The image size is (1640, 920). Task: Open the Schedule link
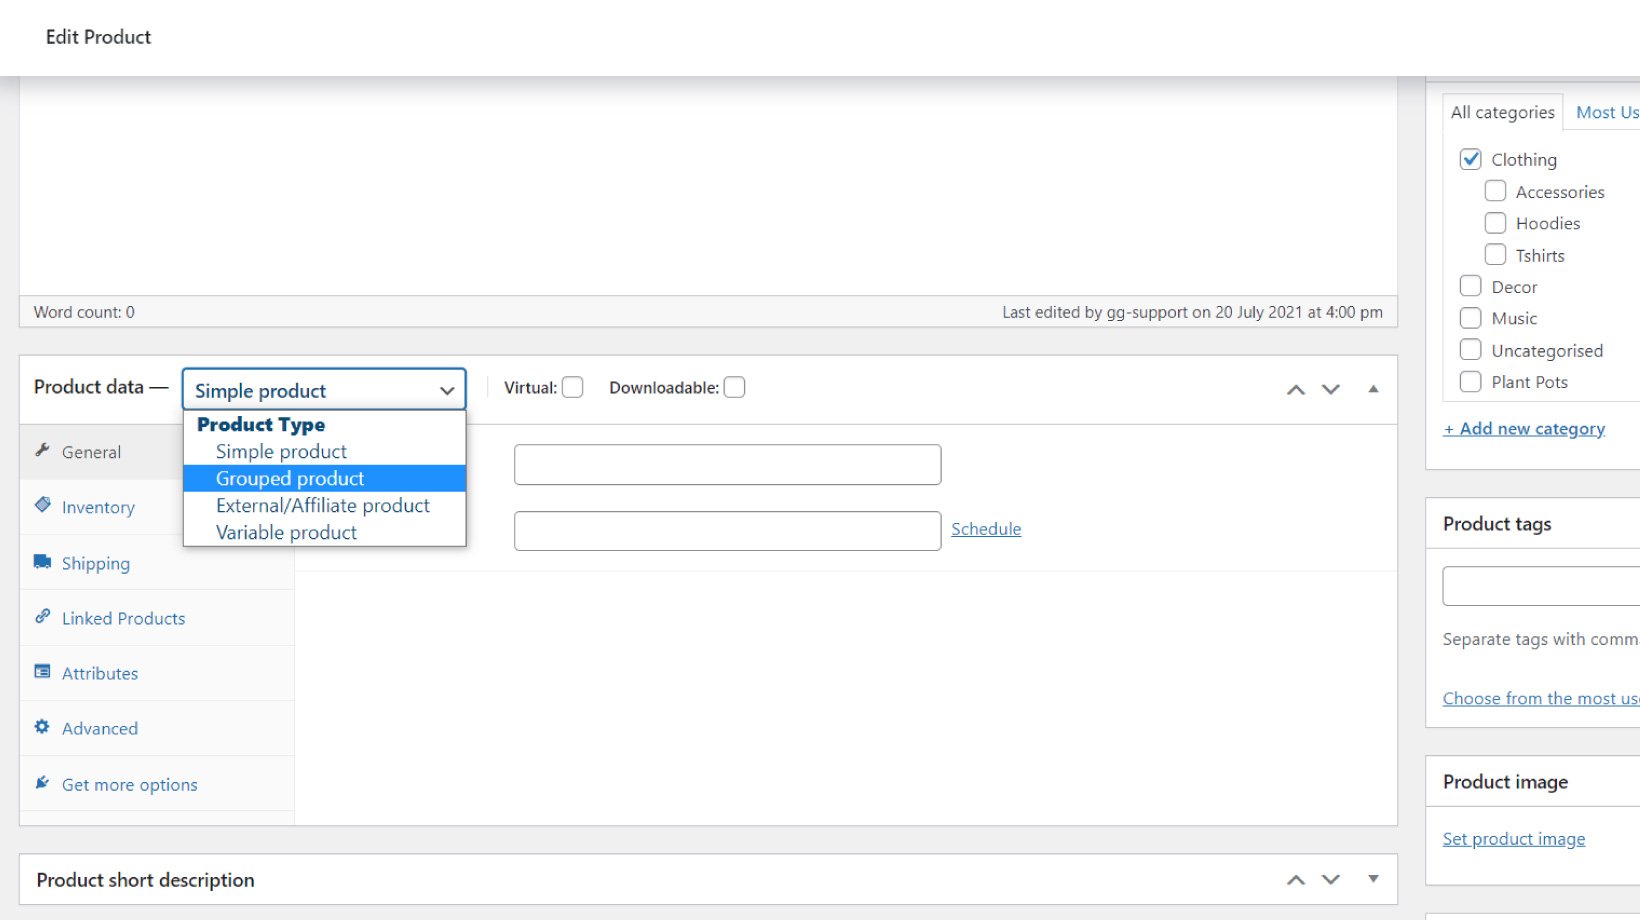click(985, 528)
